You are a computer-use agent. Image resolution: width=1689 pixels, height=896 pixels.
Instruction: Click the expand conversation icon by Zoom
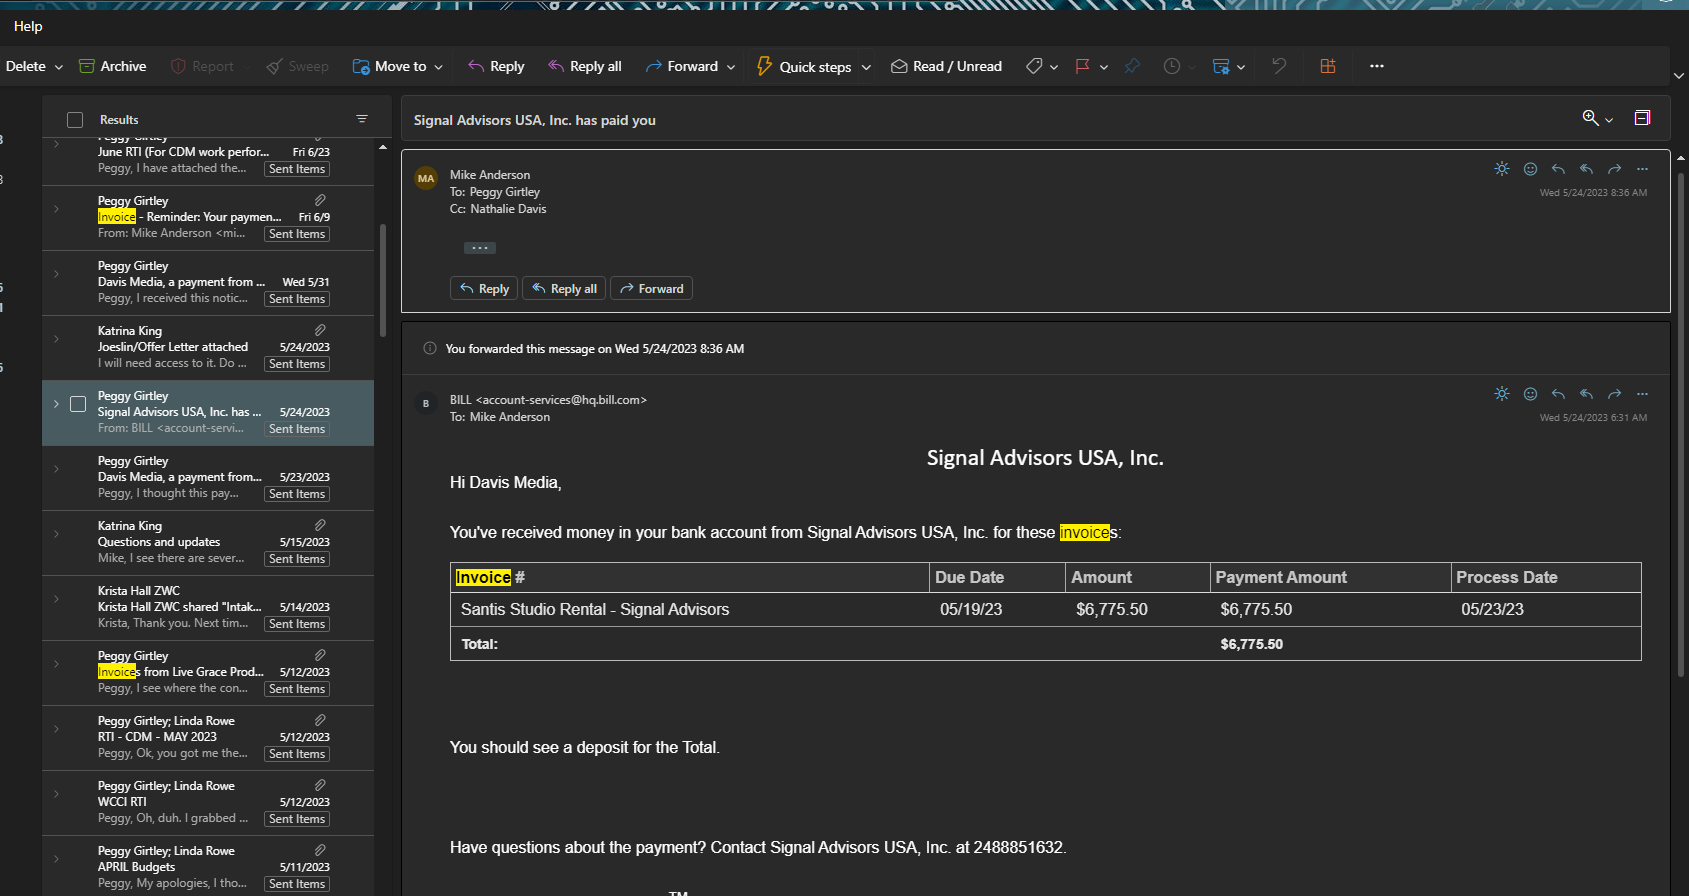click(x=1642, y=118)
